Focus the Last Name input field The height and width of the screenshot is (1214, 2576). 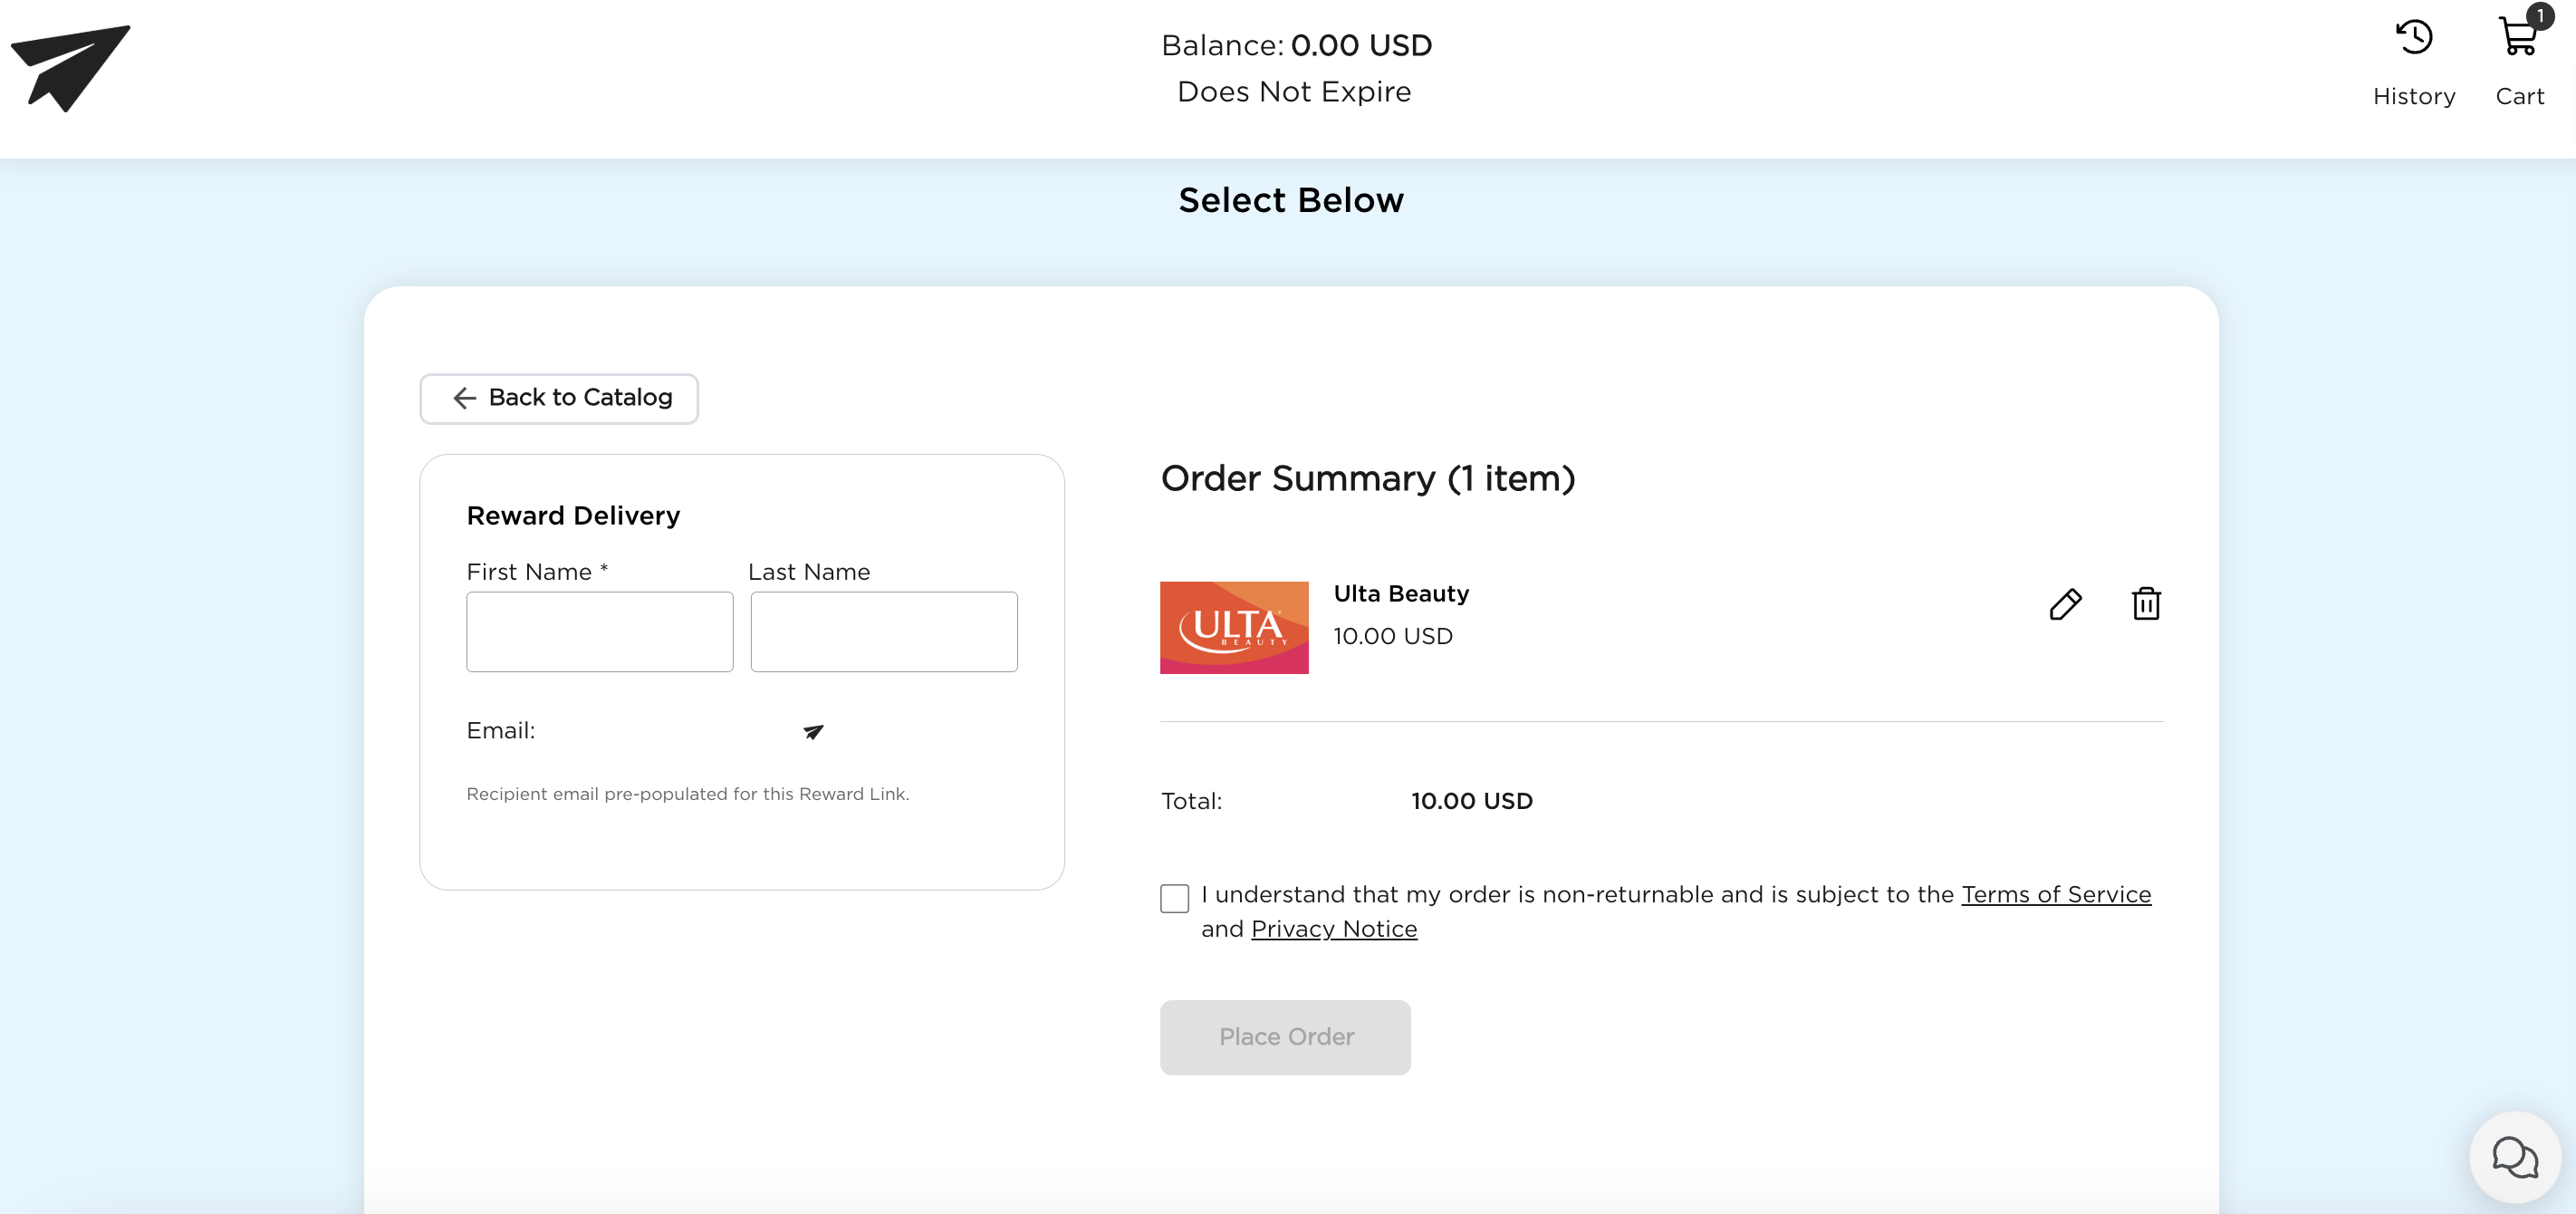click(884, 632)
